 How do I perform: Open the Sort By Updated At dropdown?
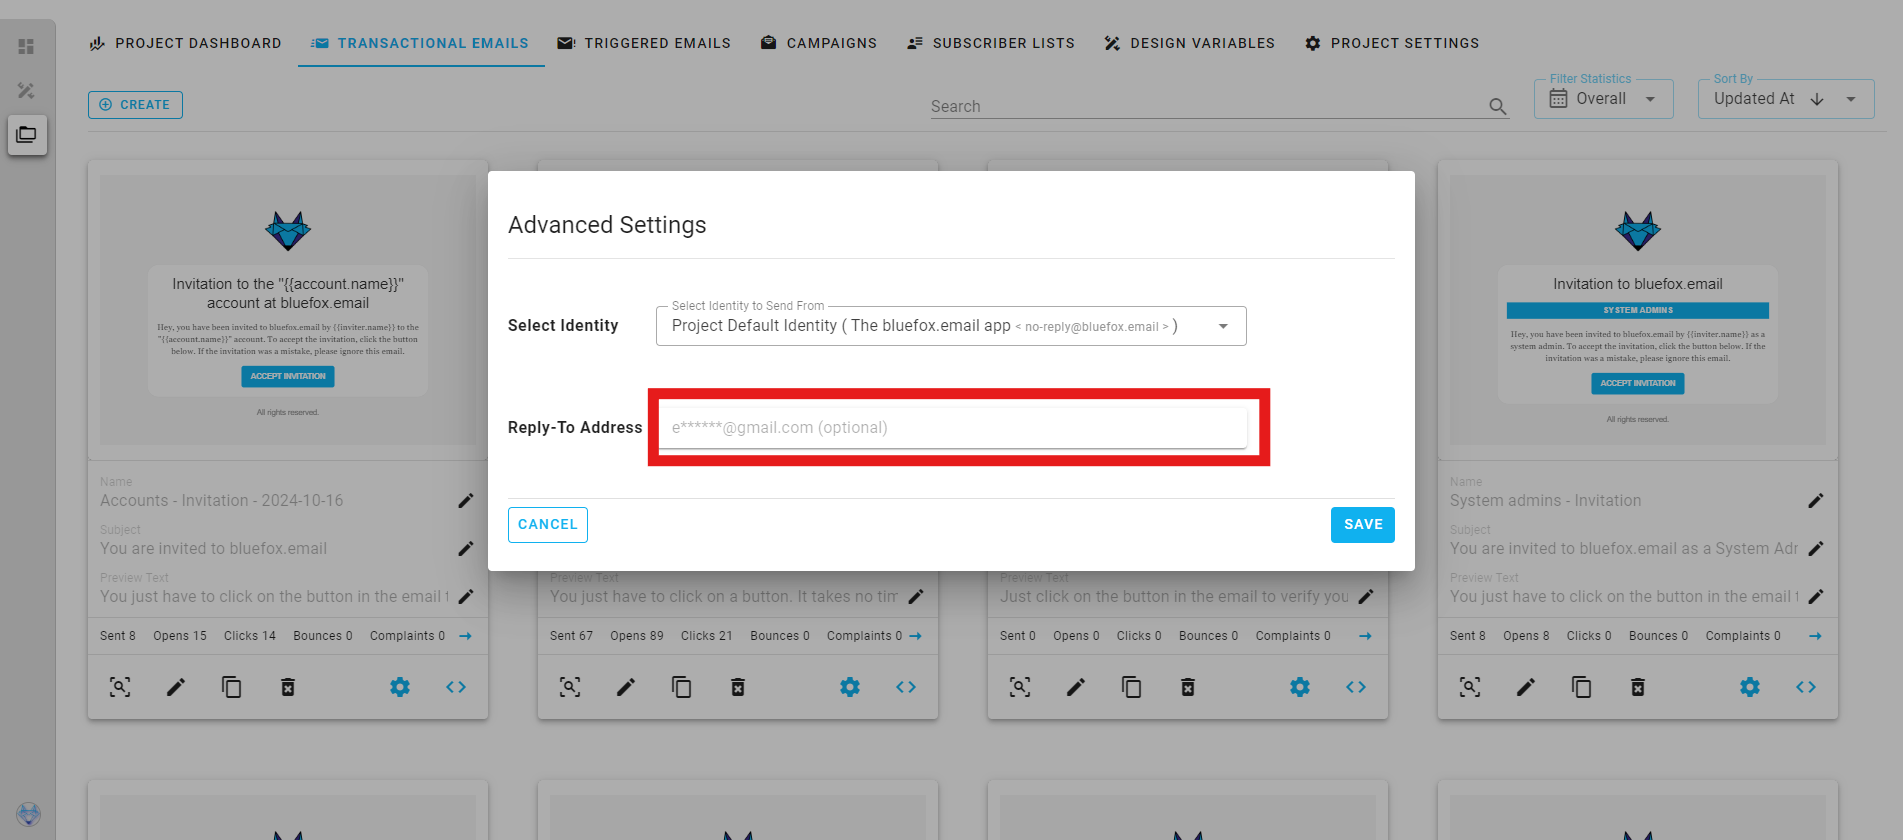[x=1786, y=99]
